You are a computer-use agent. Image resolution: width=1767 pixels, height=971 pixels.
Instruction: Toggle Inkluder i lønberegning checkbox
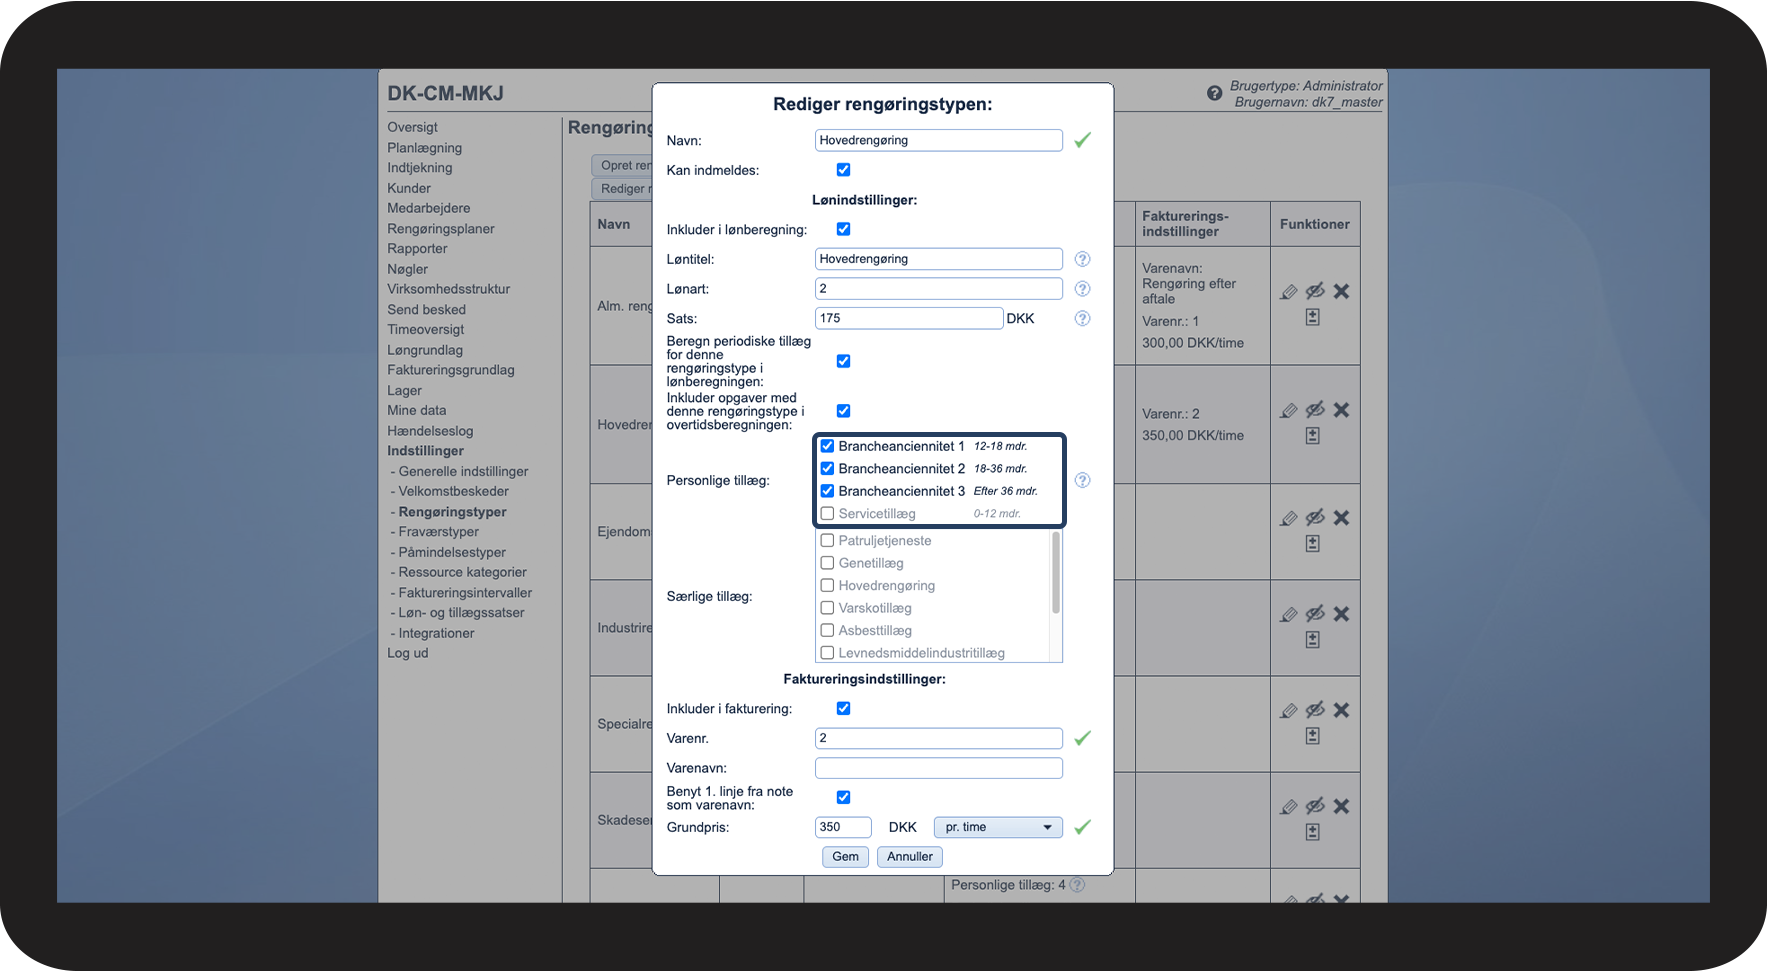click(843, 229)
